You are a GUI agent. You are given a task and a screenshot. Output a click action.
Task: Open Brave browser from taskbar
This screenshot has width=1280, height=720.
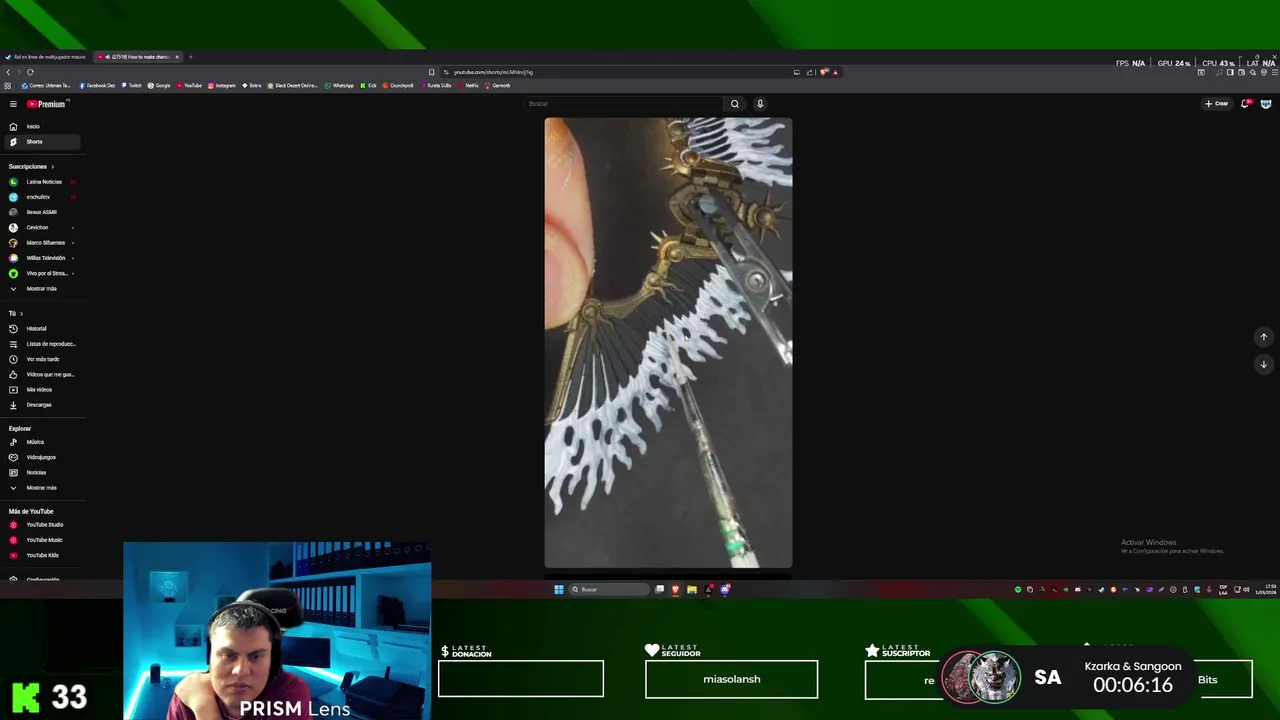coord(676,589)
